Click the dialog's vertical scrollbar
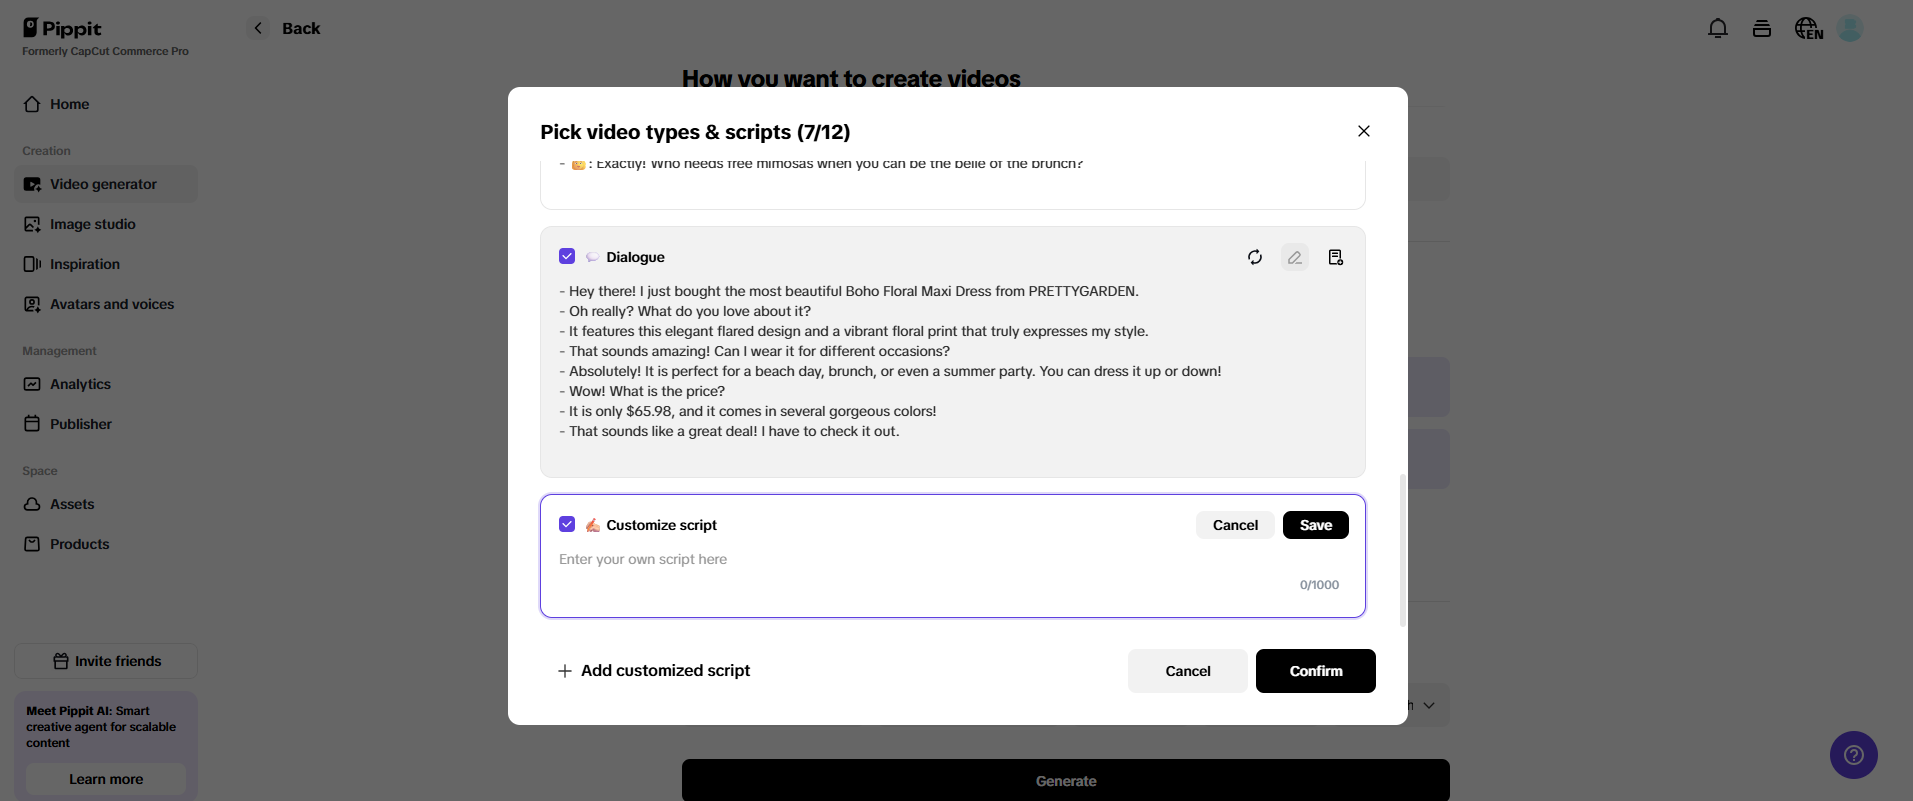 (1402, 550)
